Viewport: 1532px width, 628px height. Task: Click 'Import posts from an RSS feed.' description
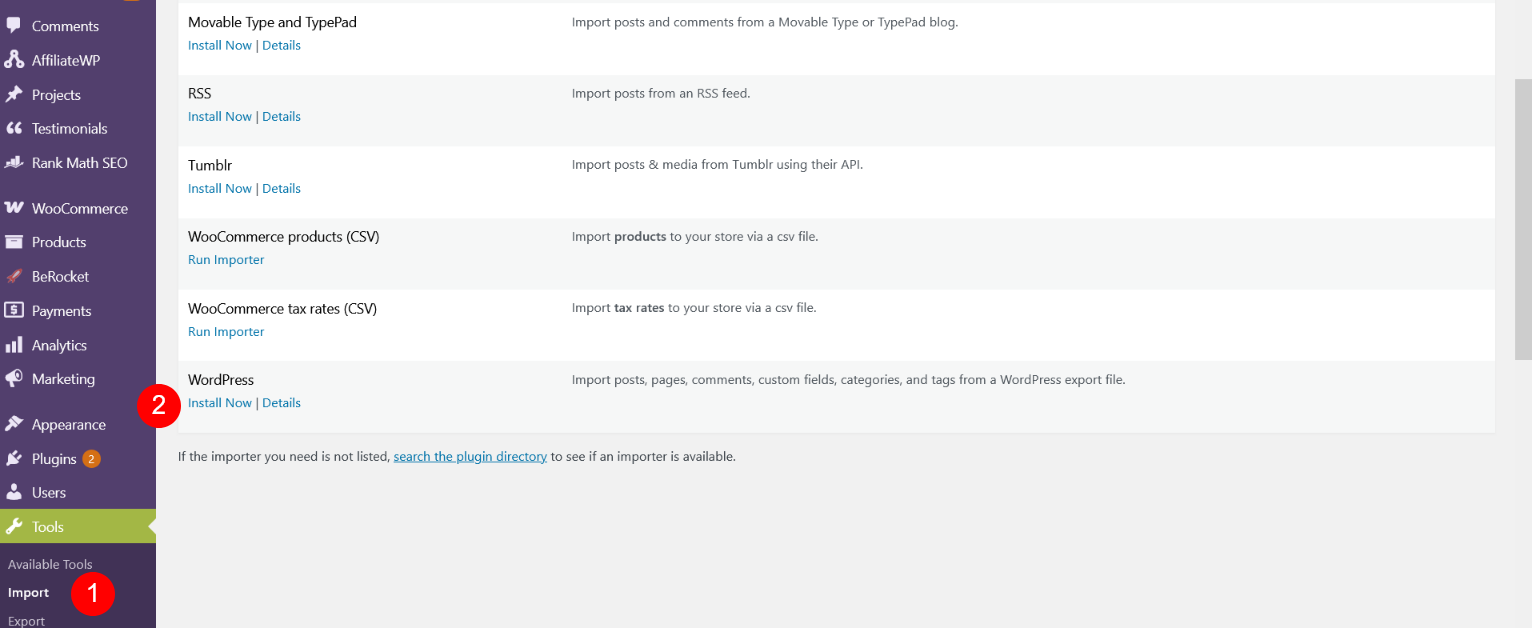[661, 93]
